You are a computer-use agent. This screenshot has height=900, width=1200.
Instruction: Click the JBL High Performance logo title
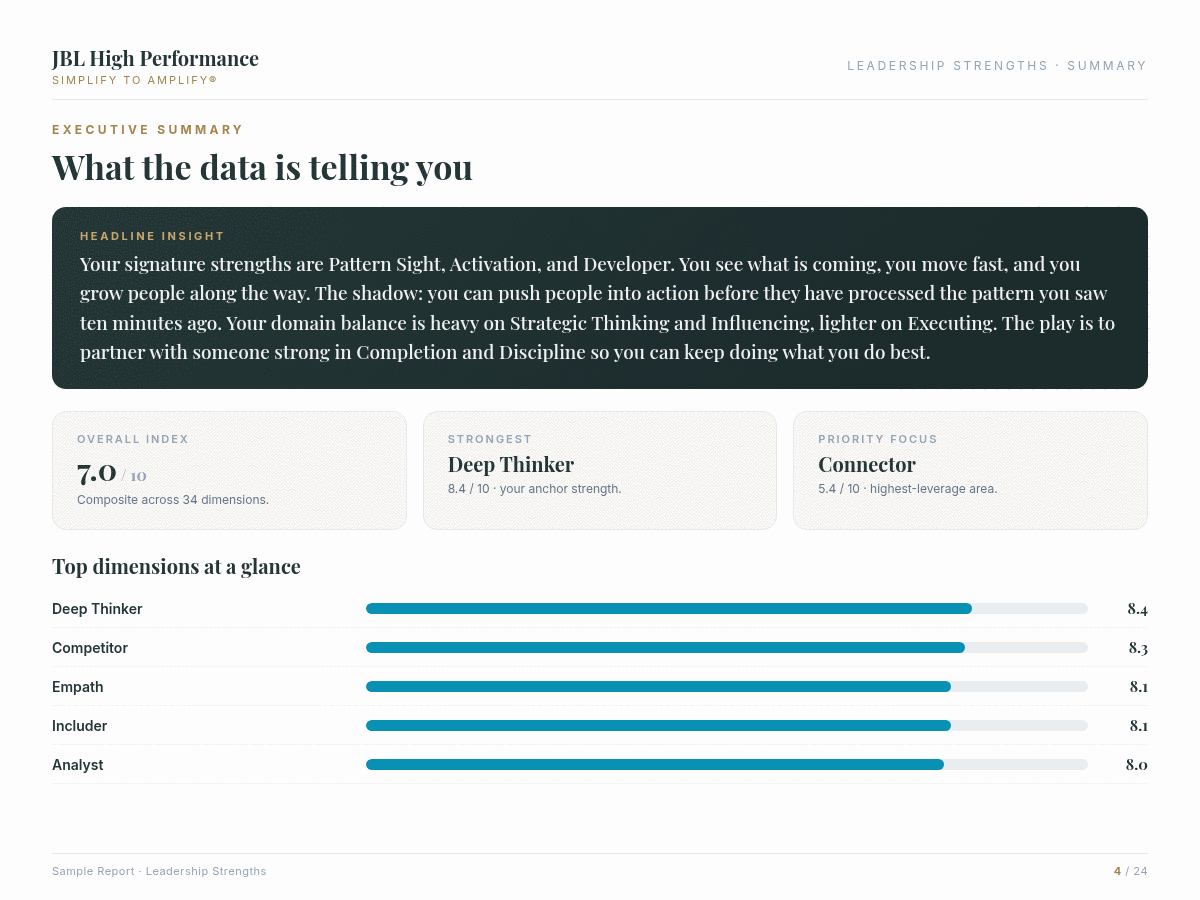pos(155,59)
